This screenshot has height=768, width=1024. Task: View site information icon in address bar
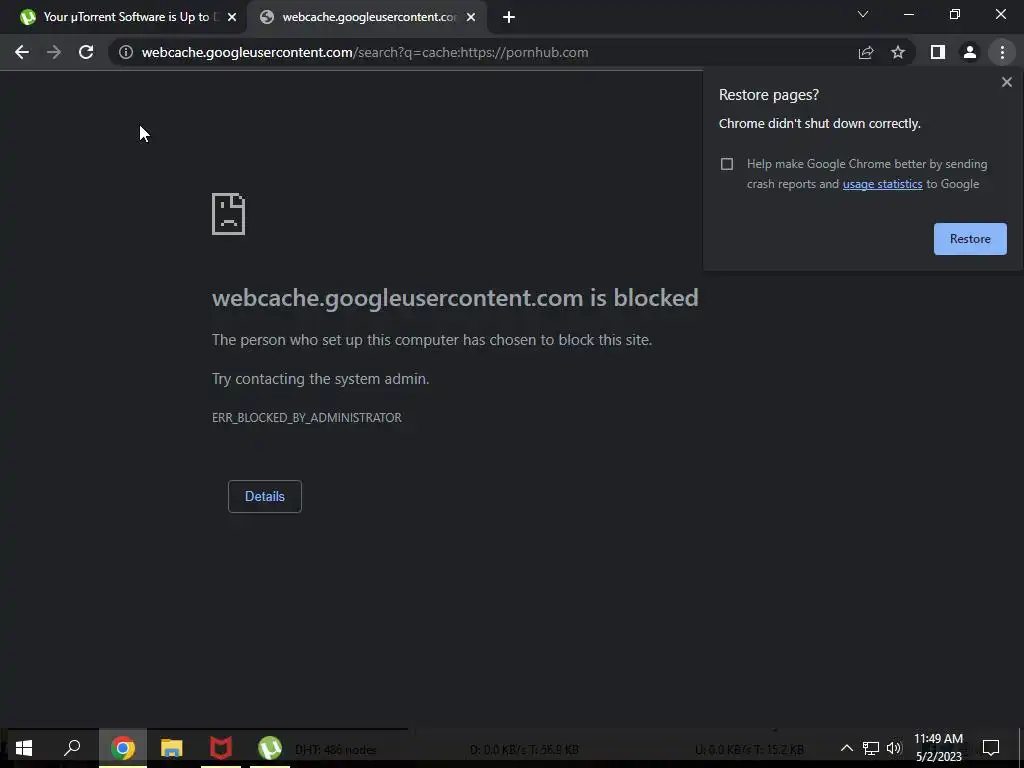(x=125, y=52)
